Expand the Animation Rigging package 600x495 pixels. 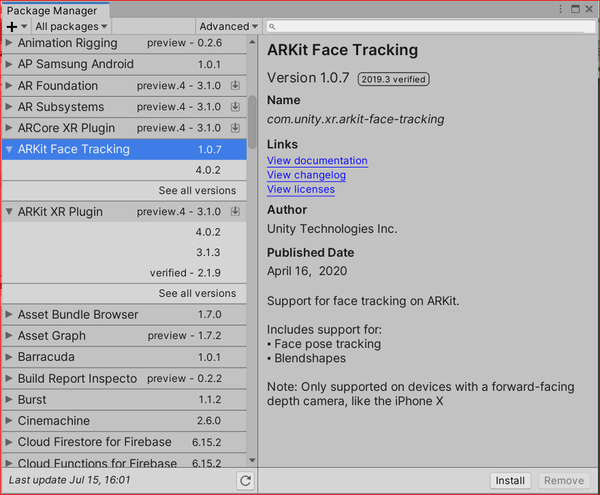[9, 42]
